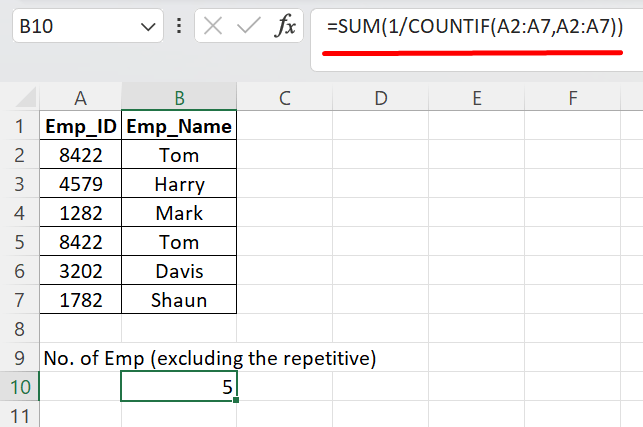Select column C header
The image size is (643, 427).
pyautogui.click(x=285, y=98)
